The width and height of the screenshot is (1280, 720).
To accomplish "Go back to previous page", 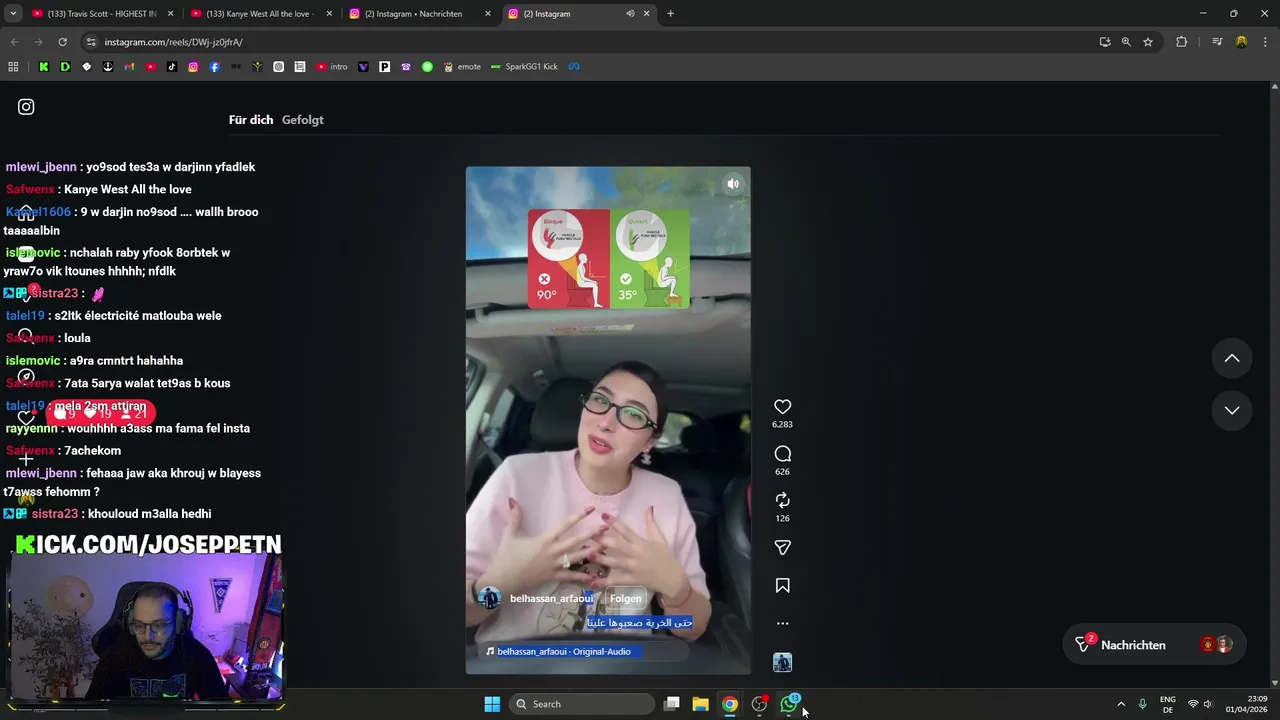I will (x=14, y=42).
